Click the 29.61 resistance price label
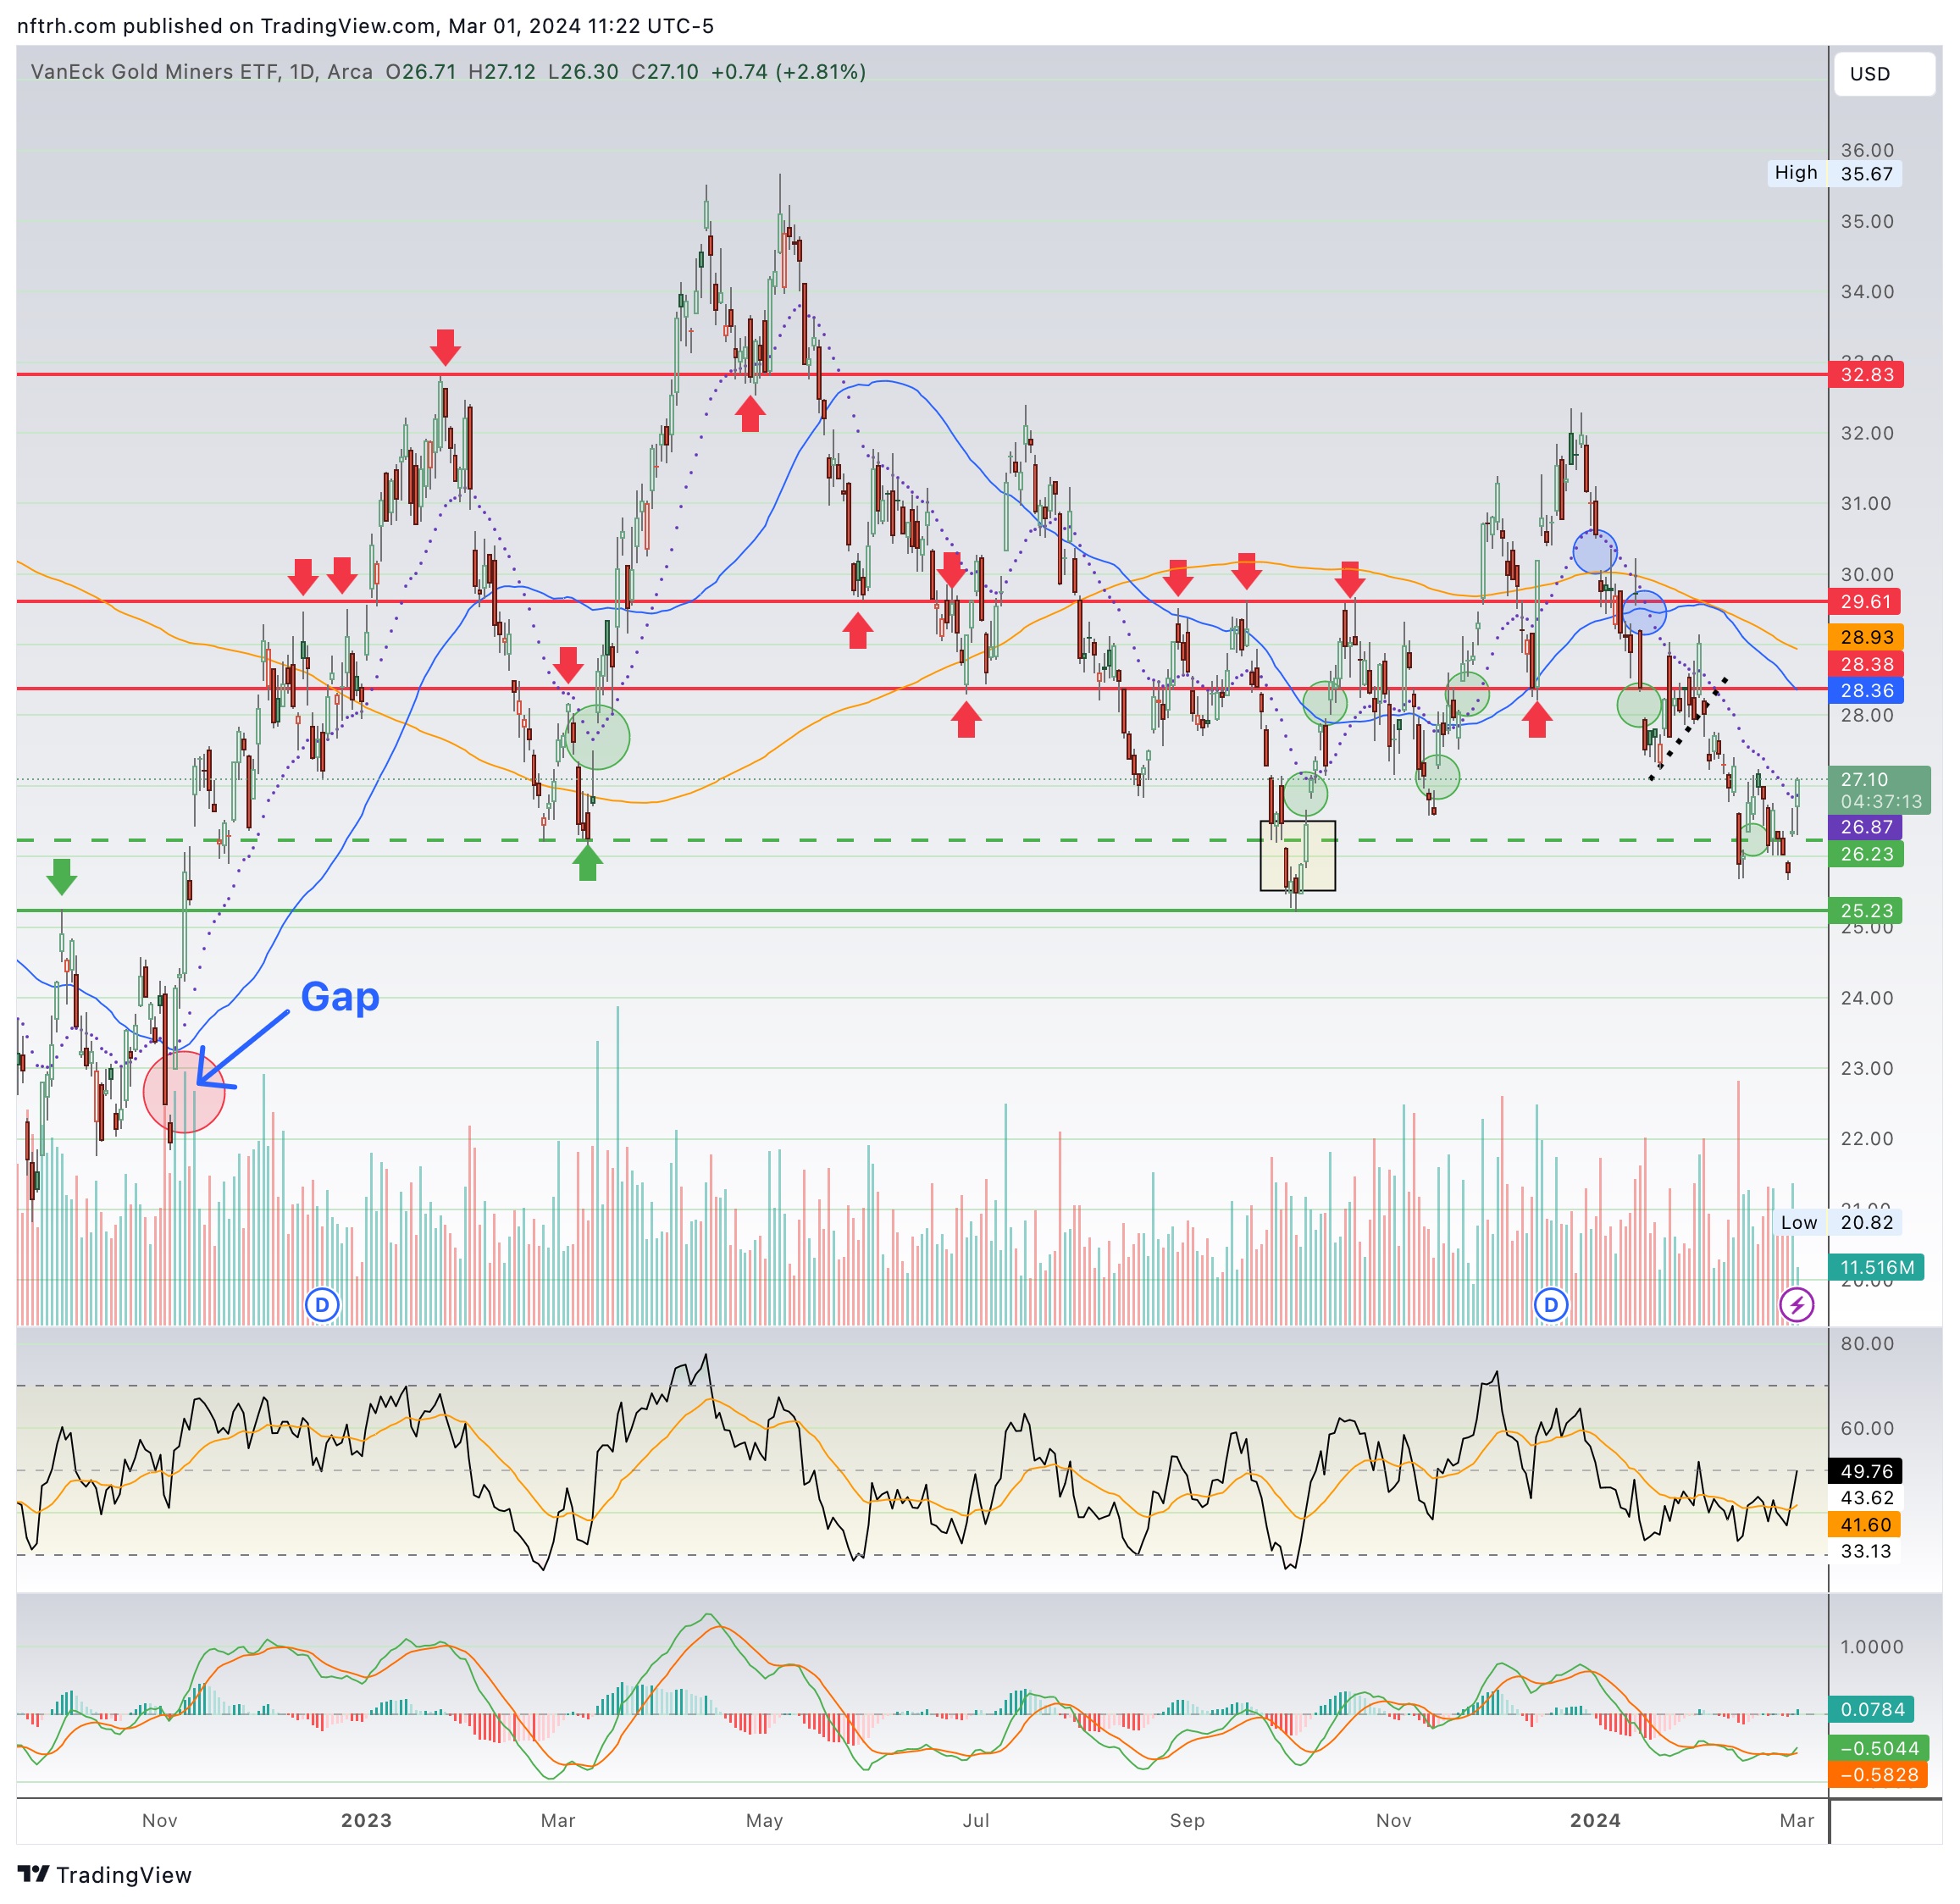The image size is (1960, 1904). [1866, 602]
